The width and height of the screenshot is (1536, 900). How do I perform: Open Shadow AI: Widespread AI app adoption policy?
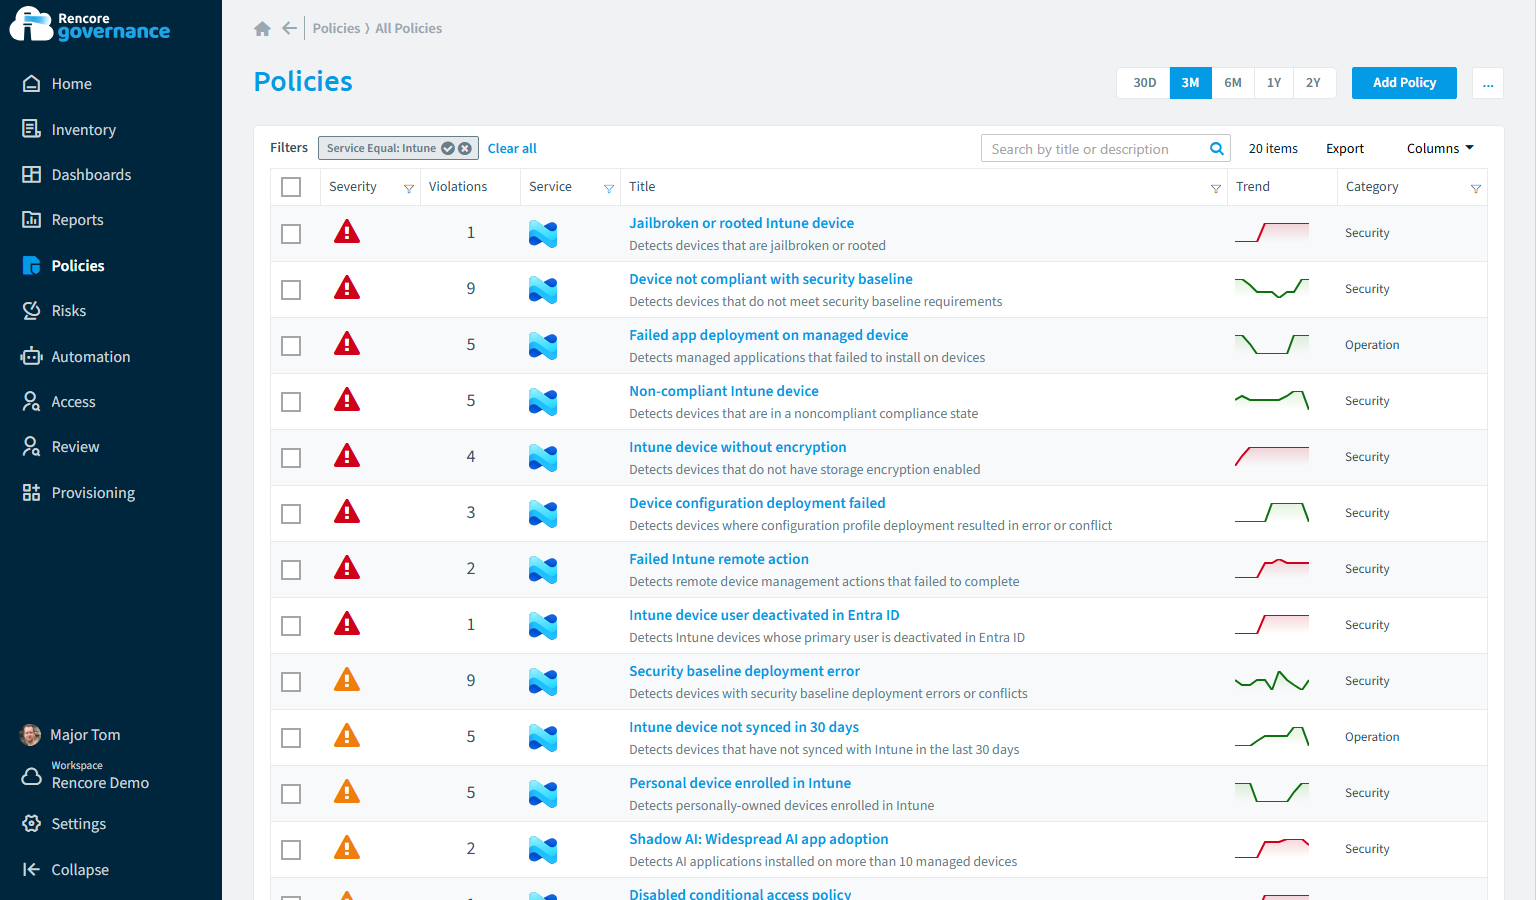coord(758,839)
